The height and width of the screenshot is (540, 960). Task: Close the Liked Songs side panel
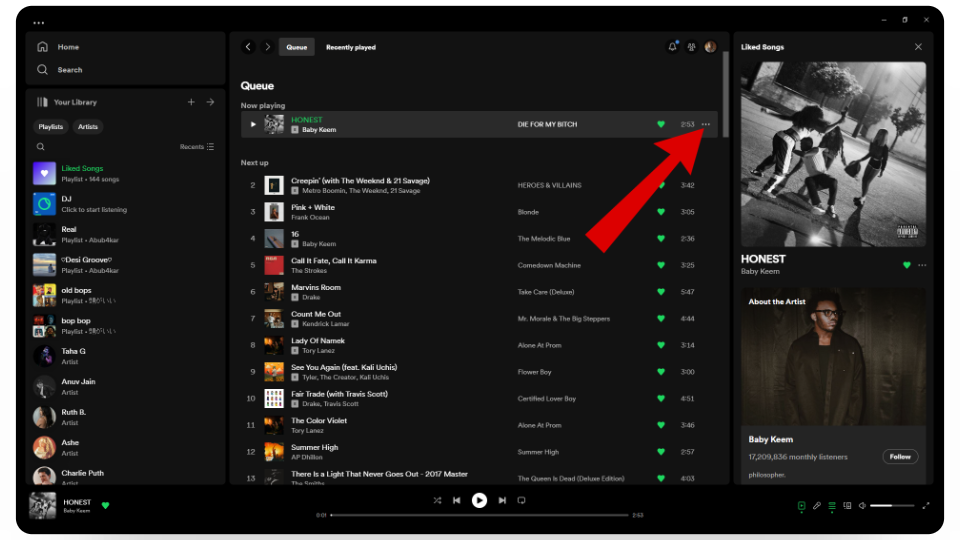click(x=918, y=47)
